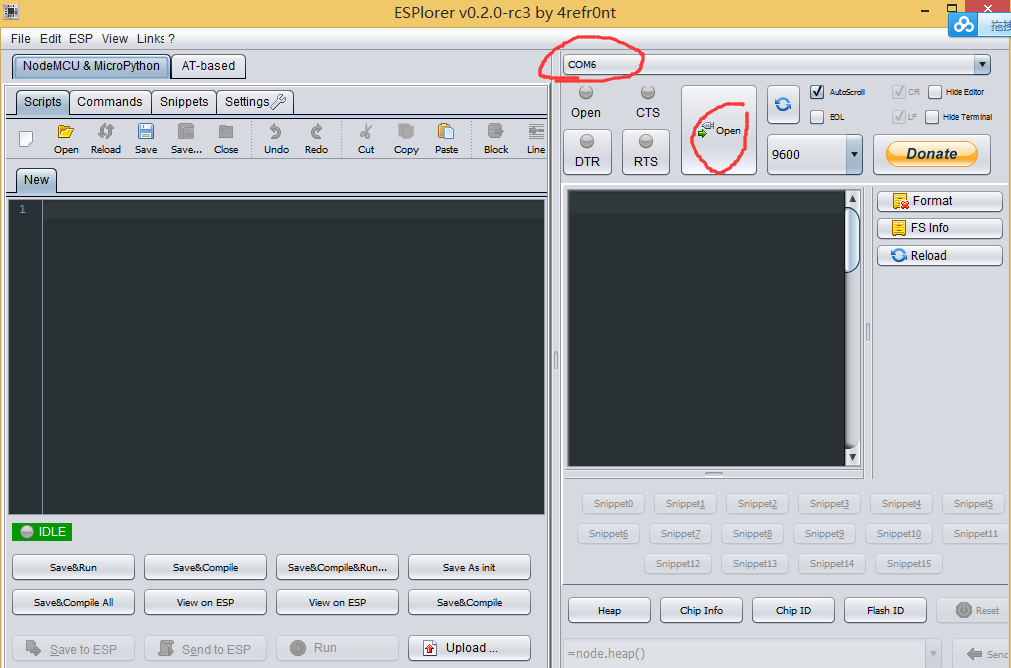Check the EOL checkbox
Image resolution: width=1011 pixels, height=668 pixels.
(817, 117)
